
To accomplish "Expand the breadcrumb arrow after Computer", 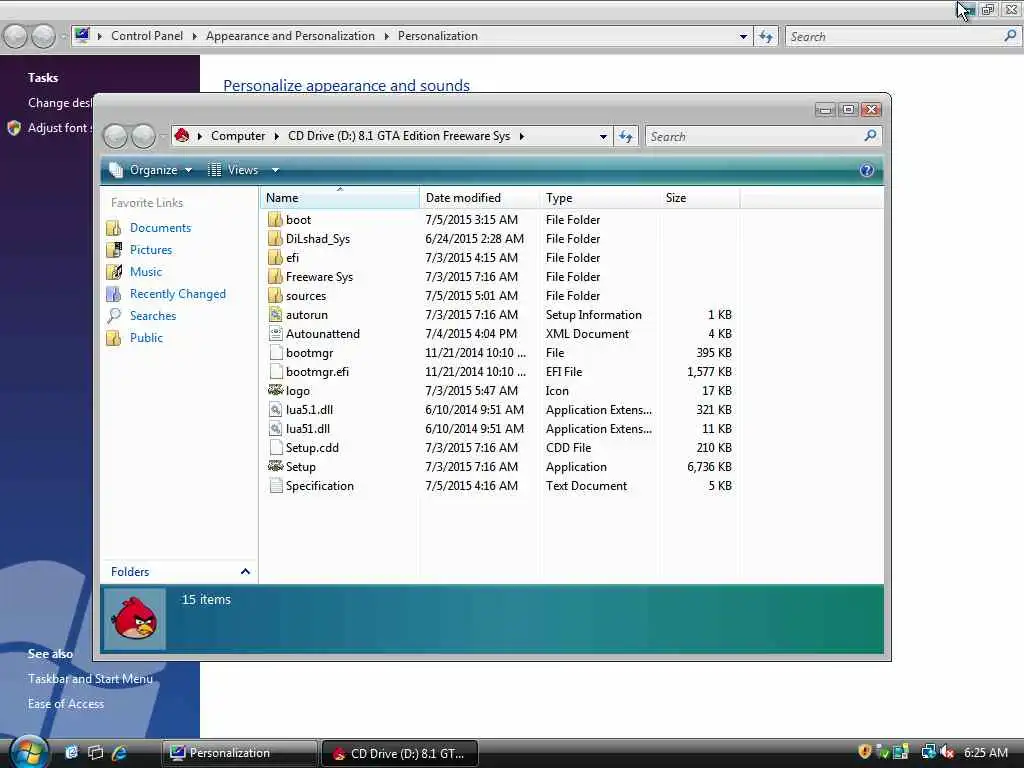I will 276,136.
